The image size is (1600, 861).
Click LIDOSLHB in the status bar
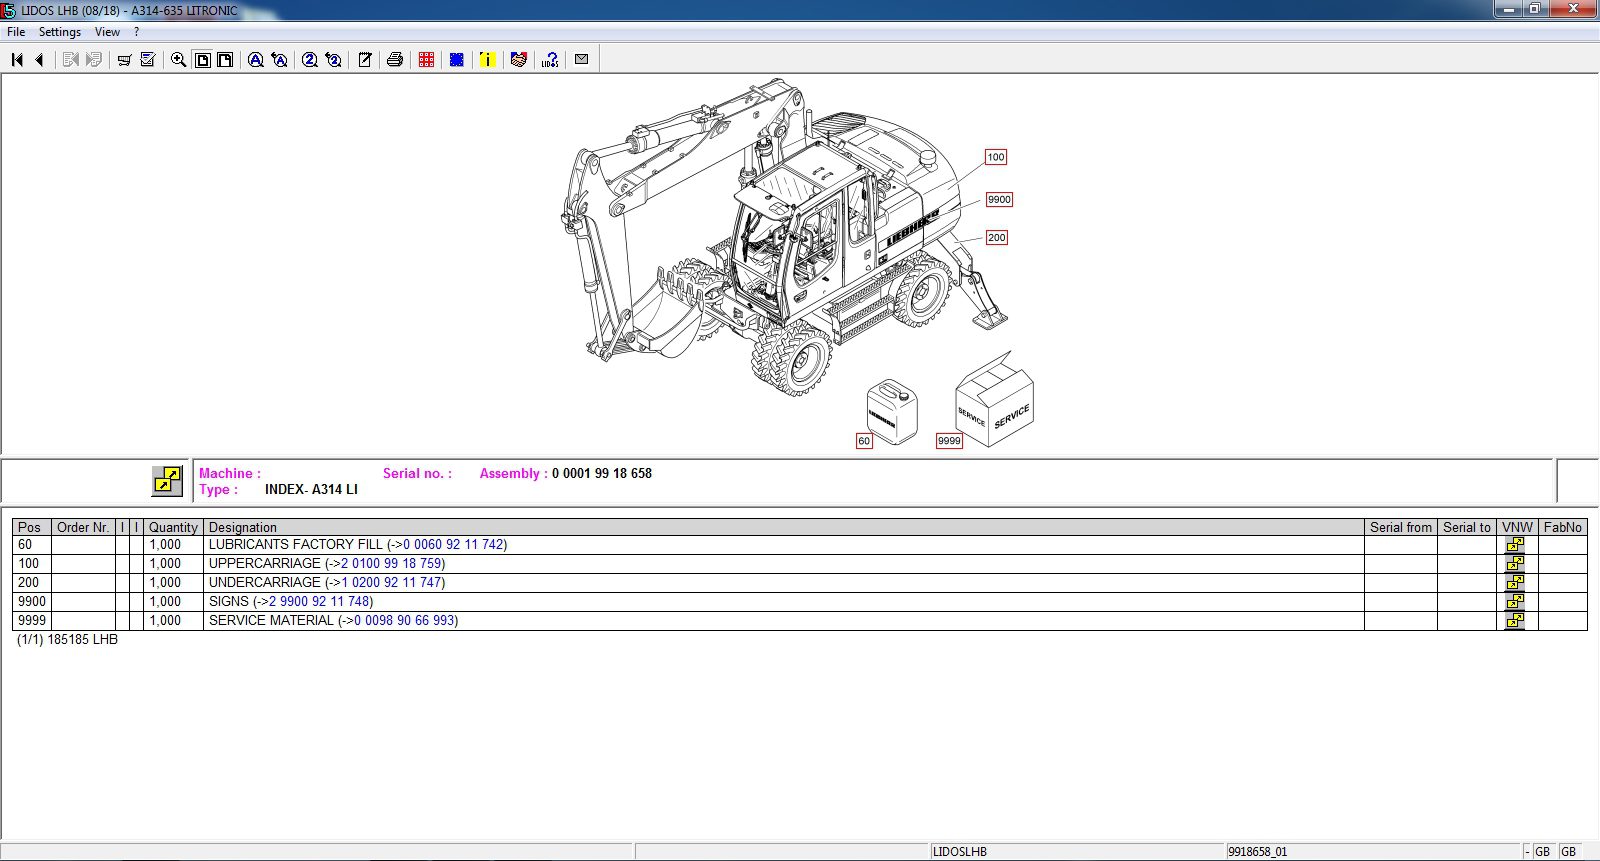[x=960, y=852]
